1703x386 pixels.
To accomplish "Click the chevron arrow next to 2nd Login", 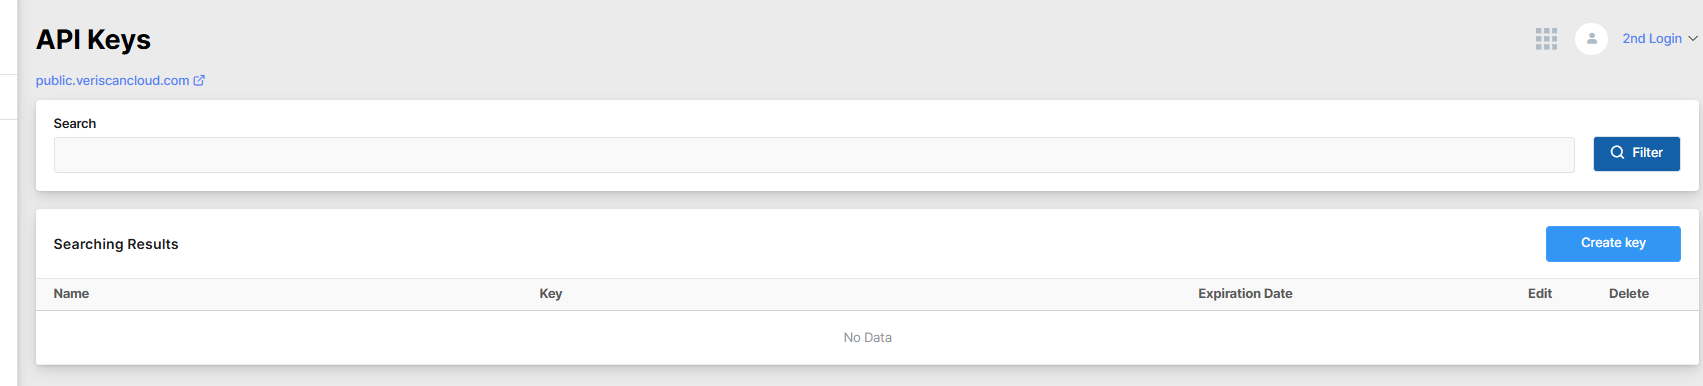I will click(x=1693, y=39).
